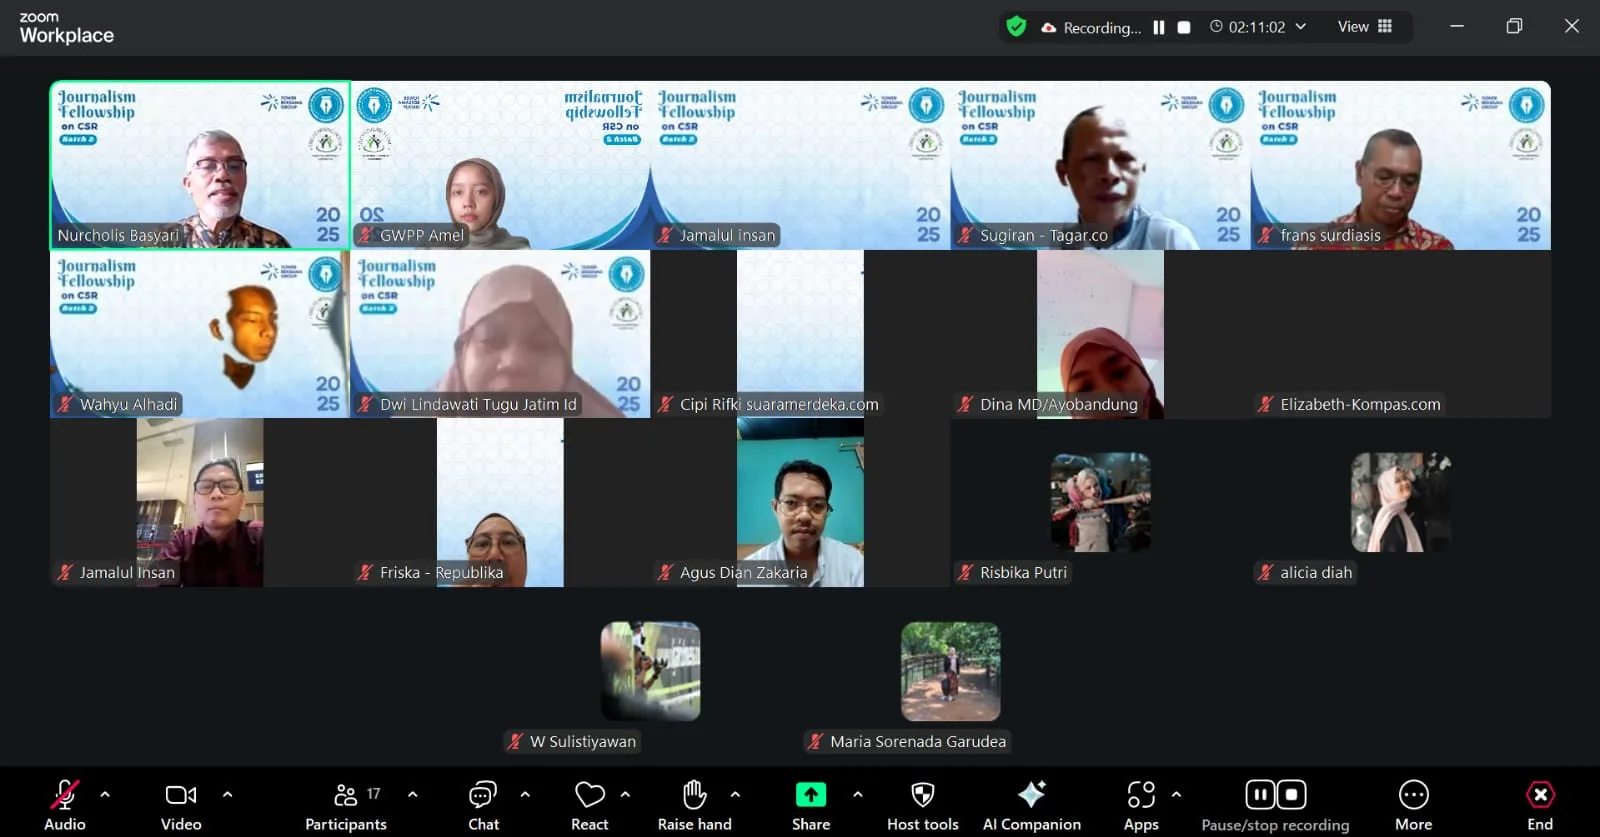Select frans surdiasis video tile
Screen dimensions: 1600x837
[x=1400, y=165]
